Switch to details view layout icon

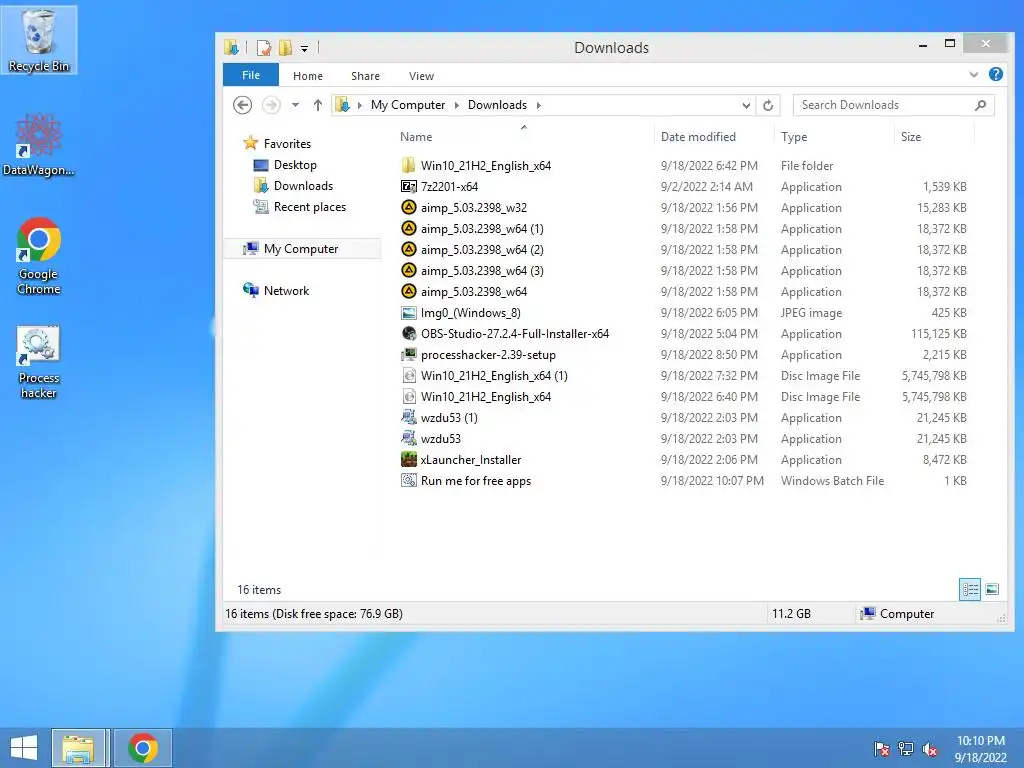(970, 589)
